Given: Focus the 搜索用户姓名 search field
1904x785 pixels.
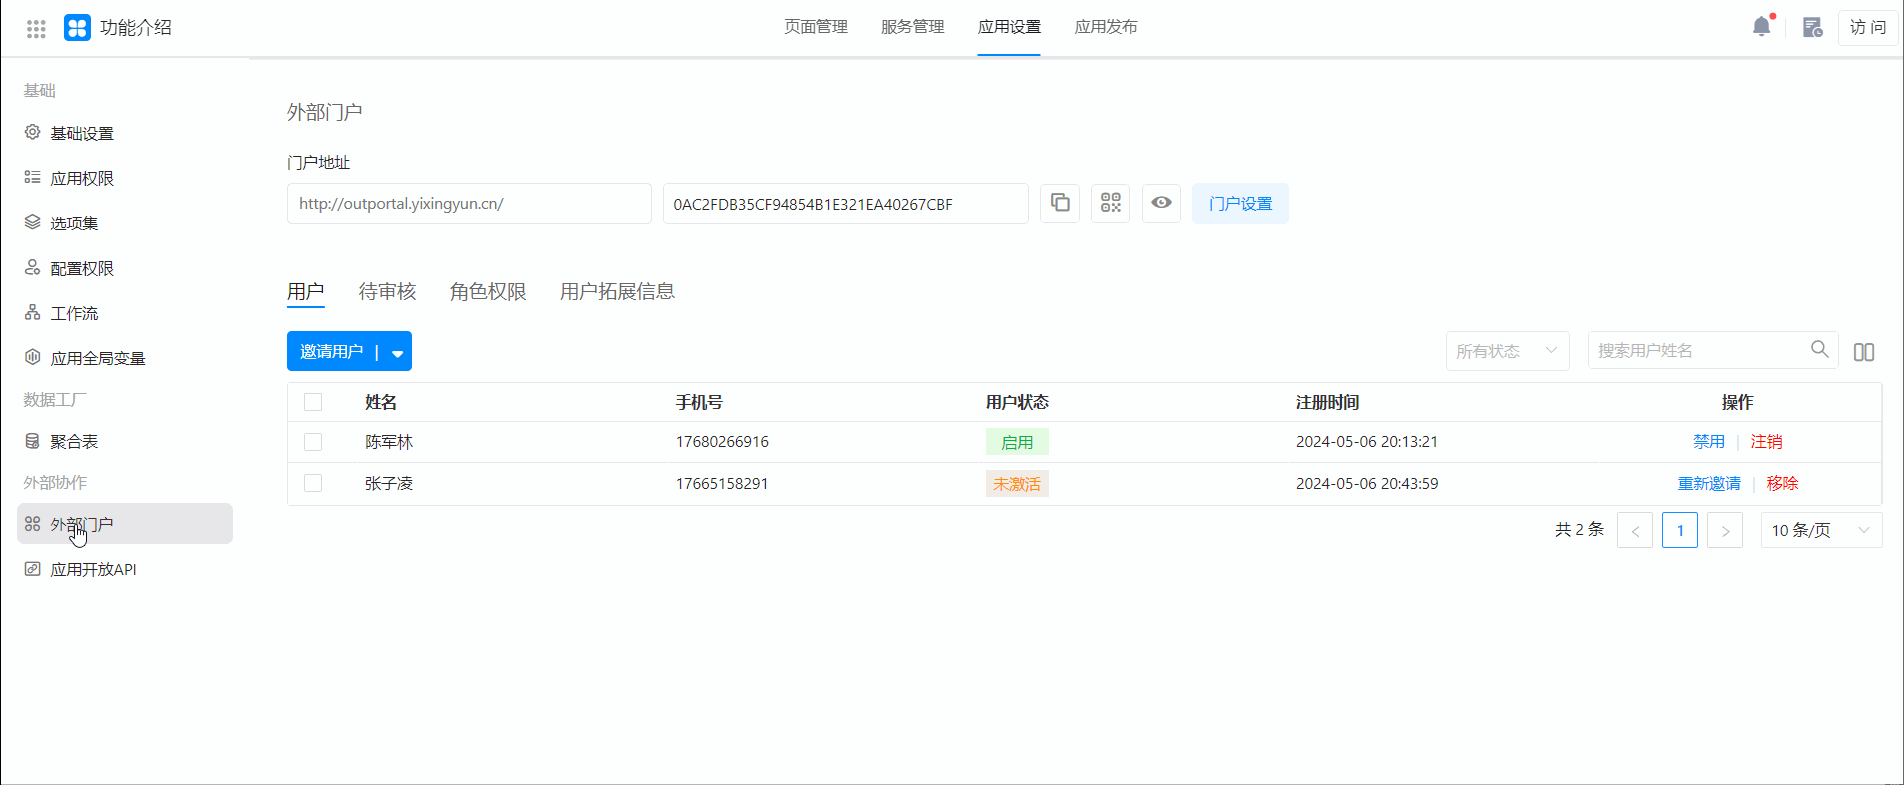Looking at the screenshot, I should click(1698, 351).
